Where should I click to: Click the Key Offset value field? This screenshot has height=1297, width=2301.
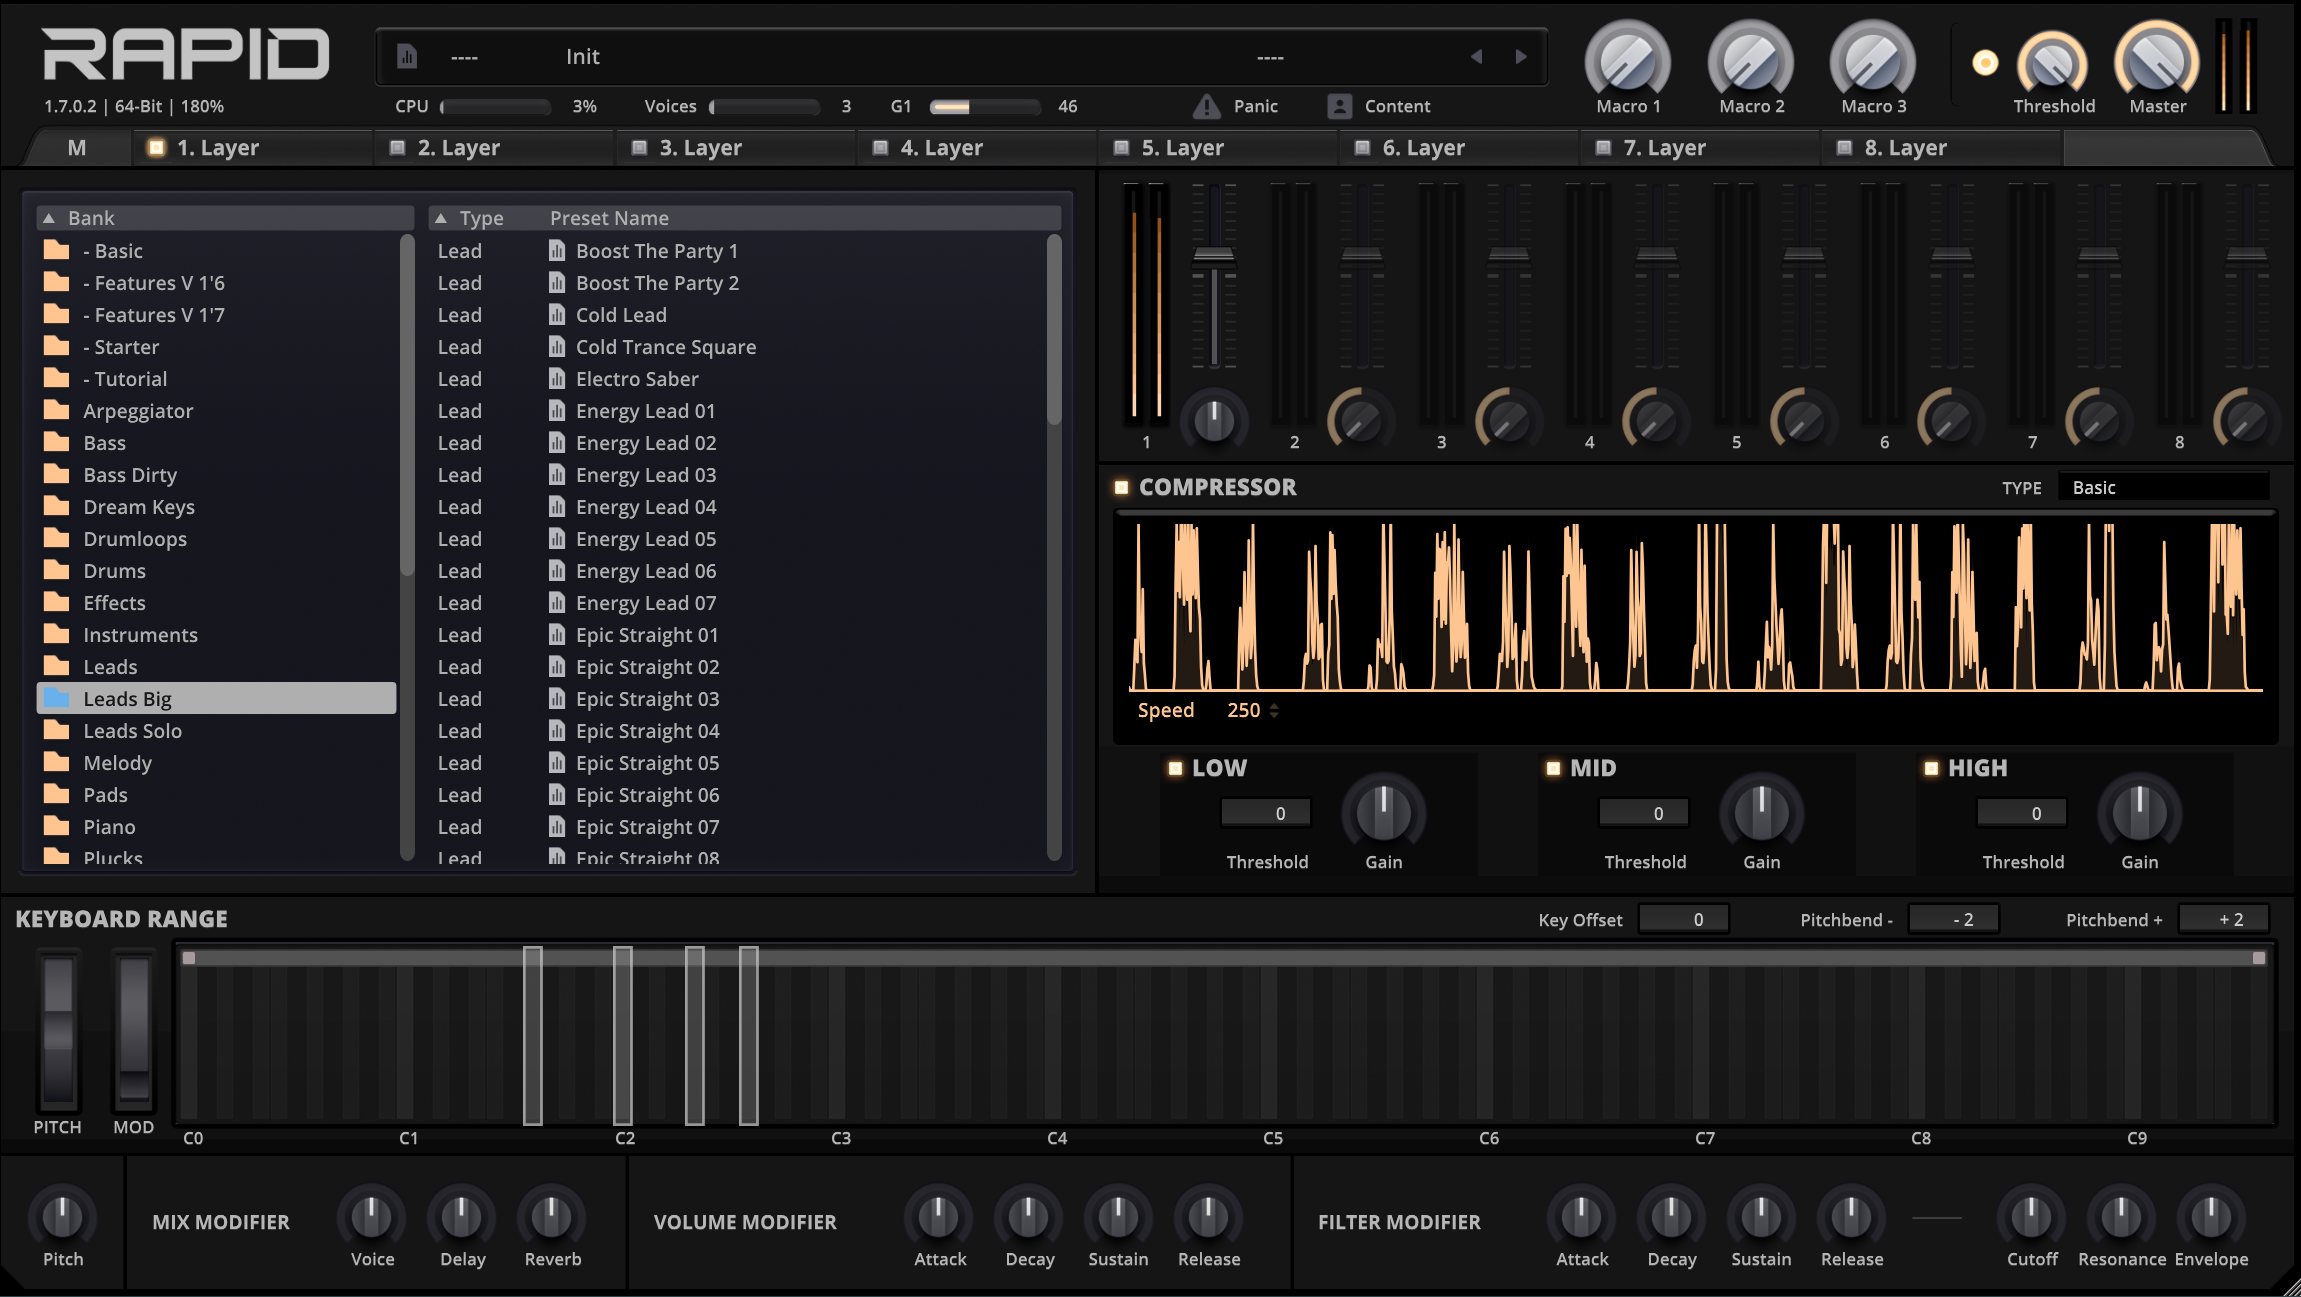[1684, 919]
